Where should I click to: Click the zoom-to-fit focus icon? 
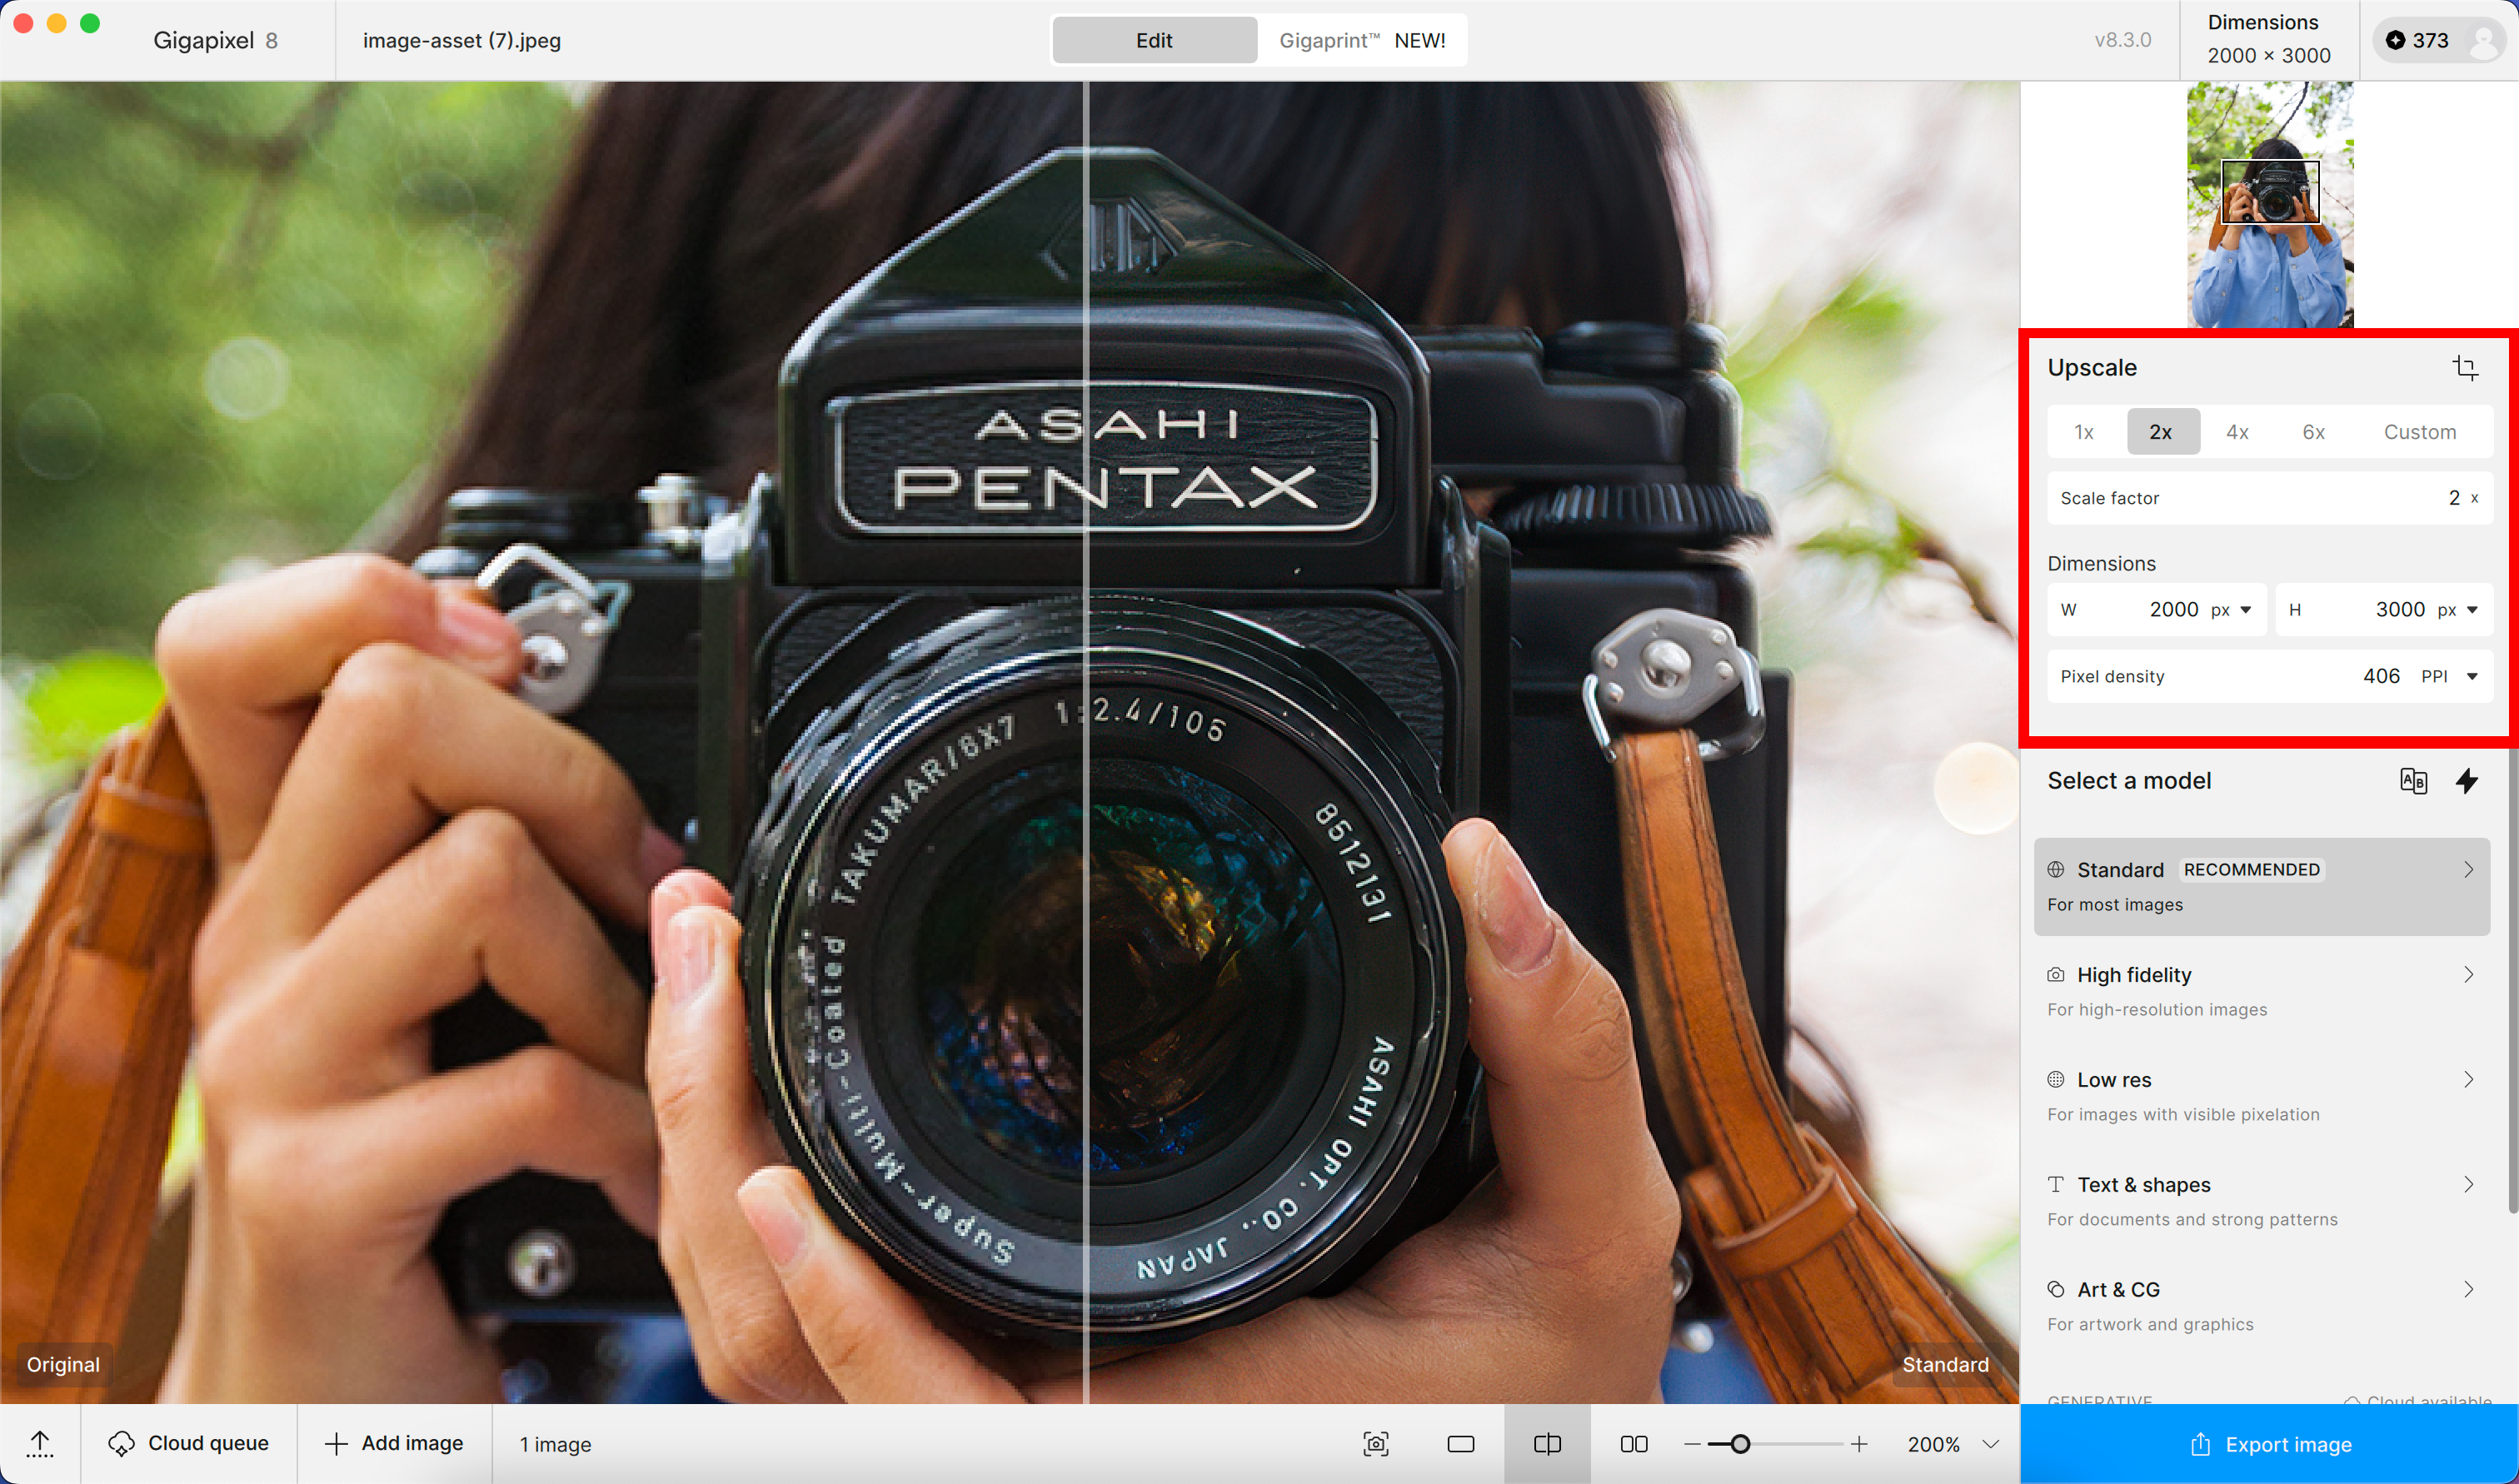[x=1375, y=1444]
